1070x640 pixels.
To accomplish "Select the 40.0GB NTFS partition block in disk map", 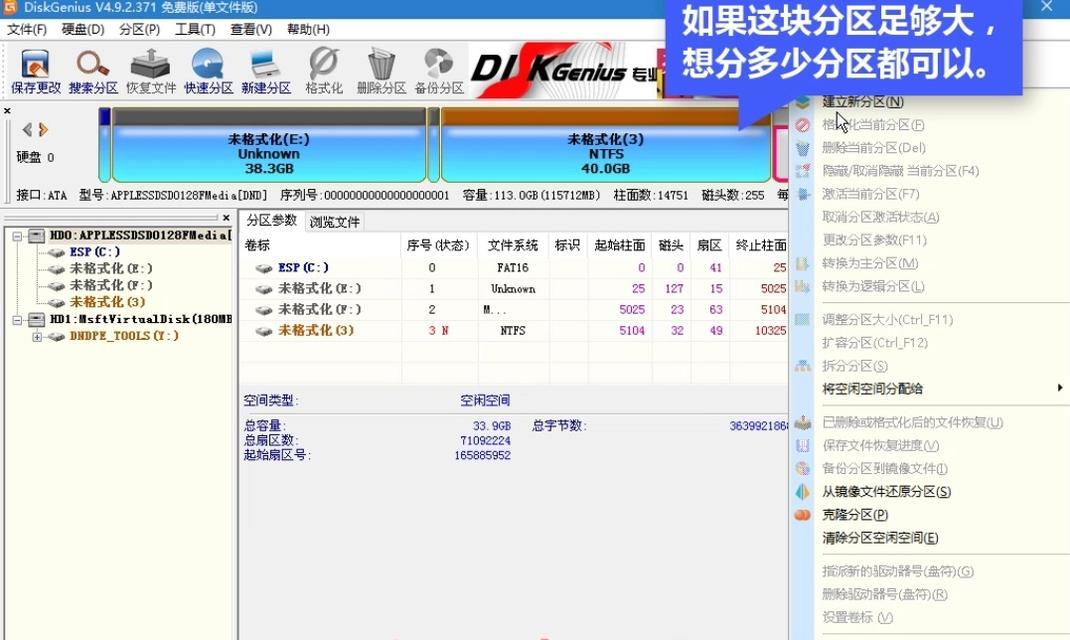I will coord(606,145).
